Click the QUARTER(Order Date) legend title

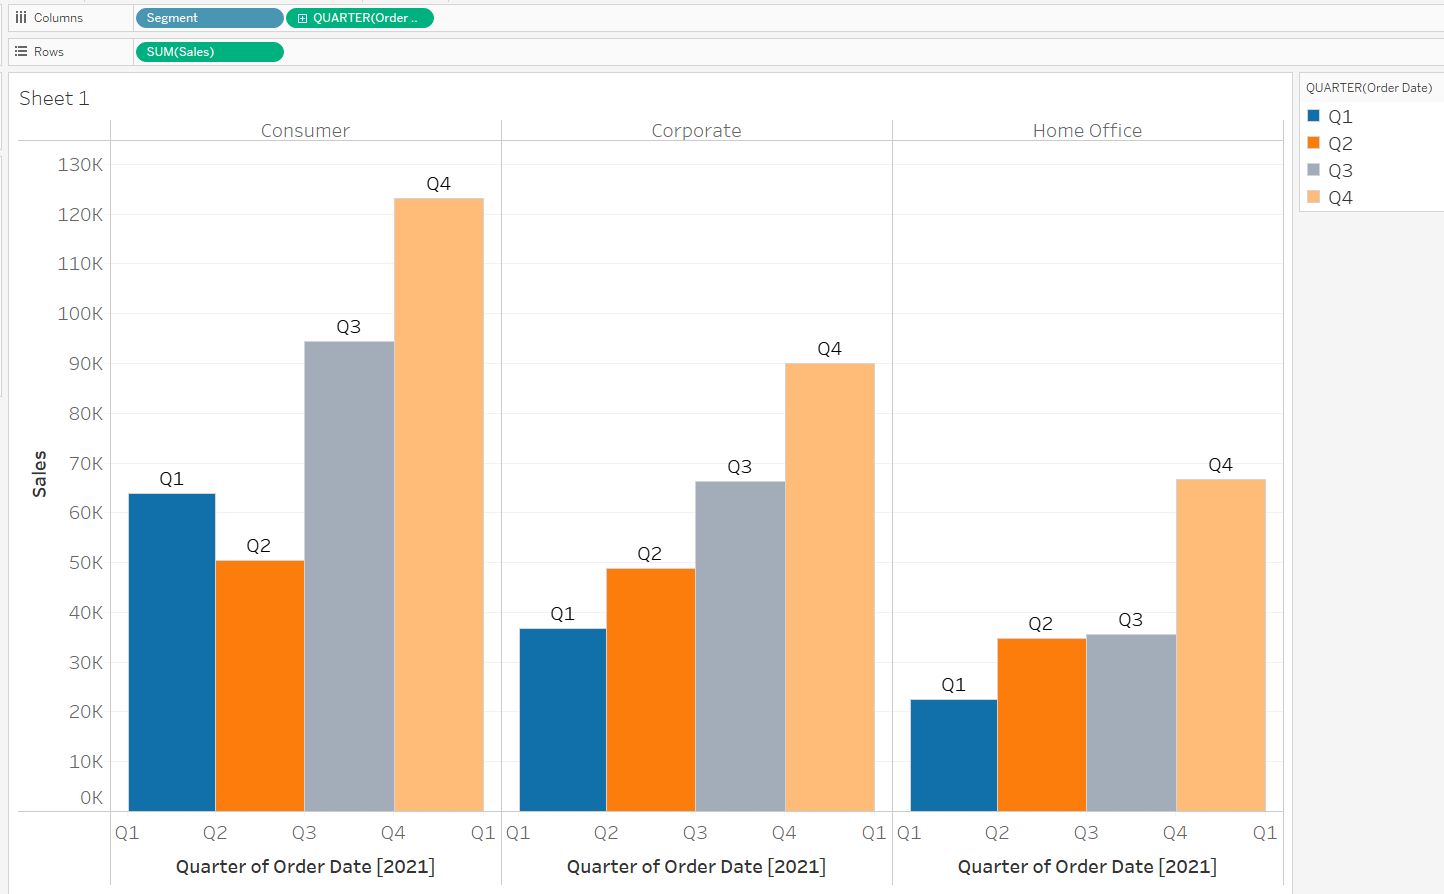click(1369, 87)
